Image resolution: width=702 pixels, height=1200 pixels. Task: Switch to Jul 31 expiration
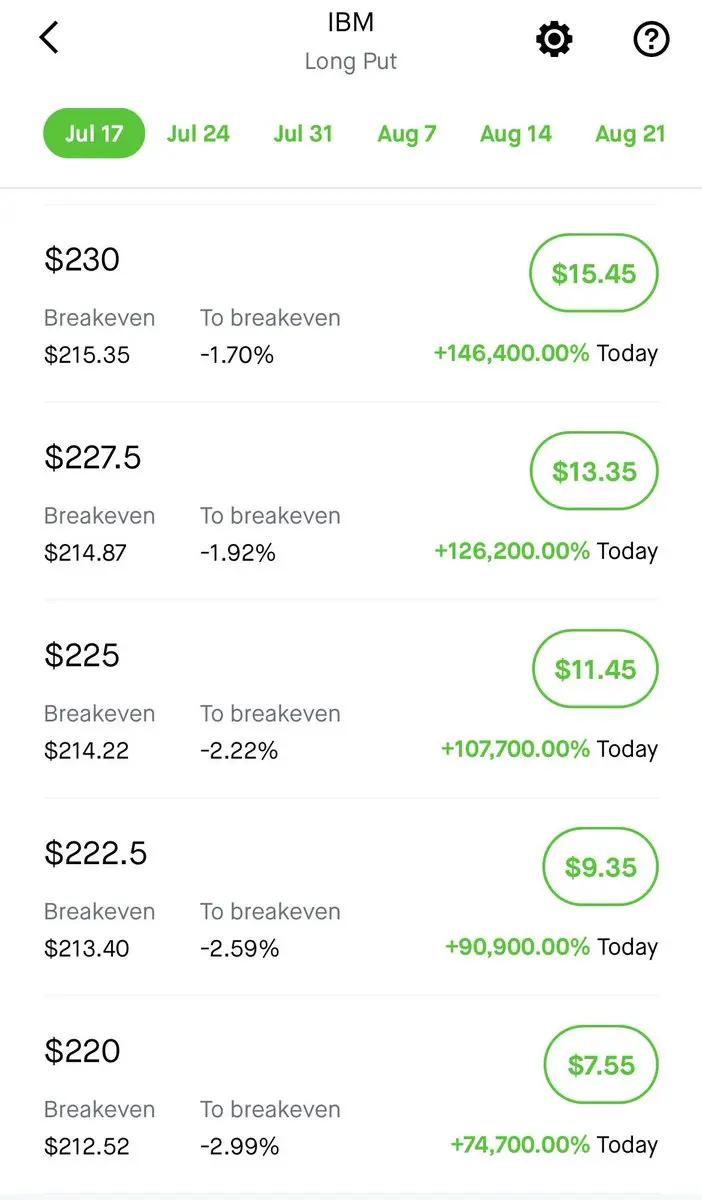(303, 134)
